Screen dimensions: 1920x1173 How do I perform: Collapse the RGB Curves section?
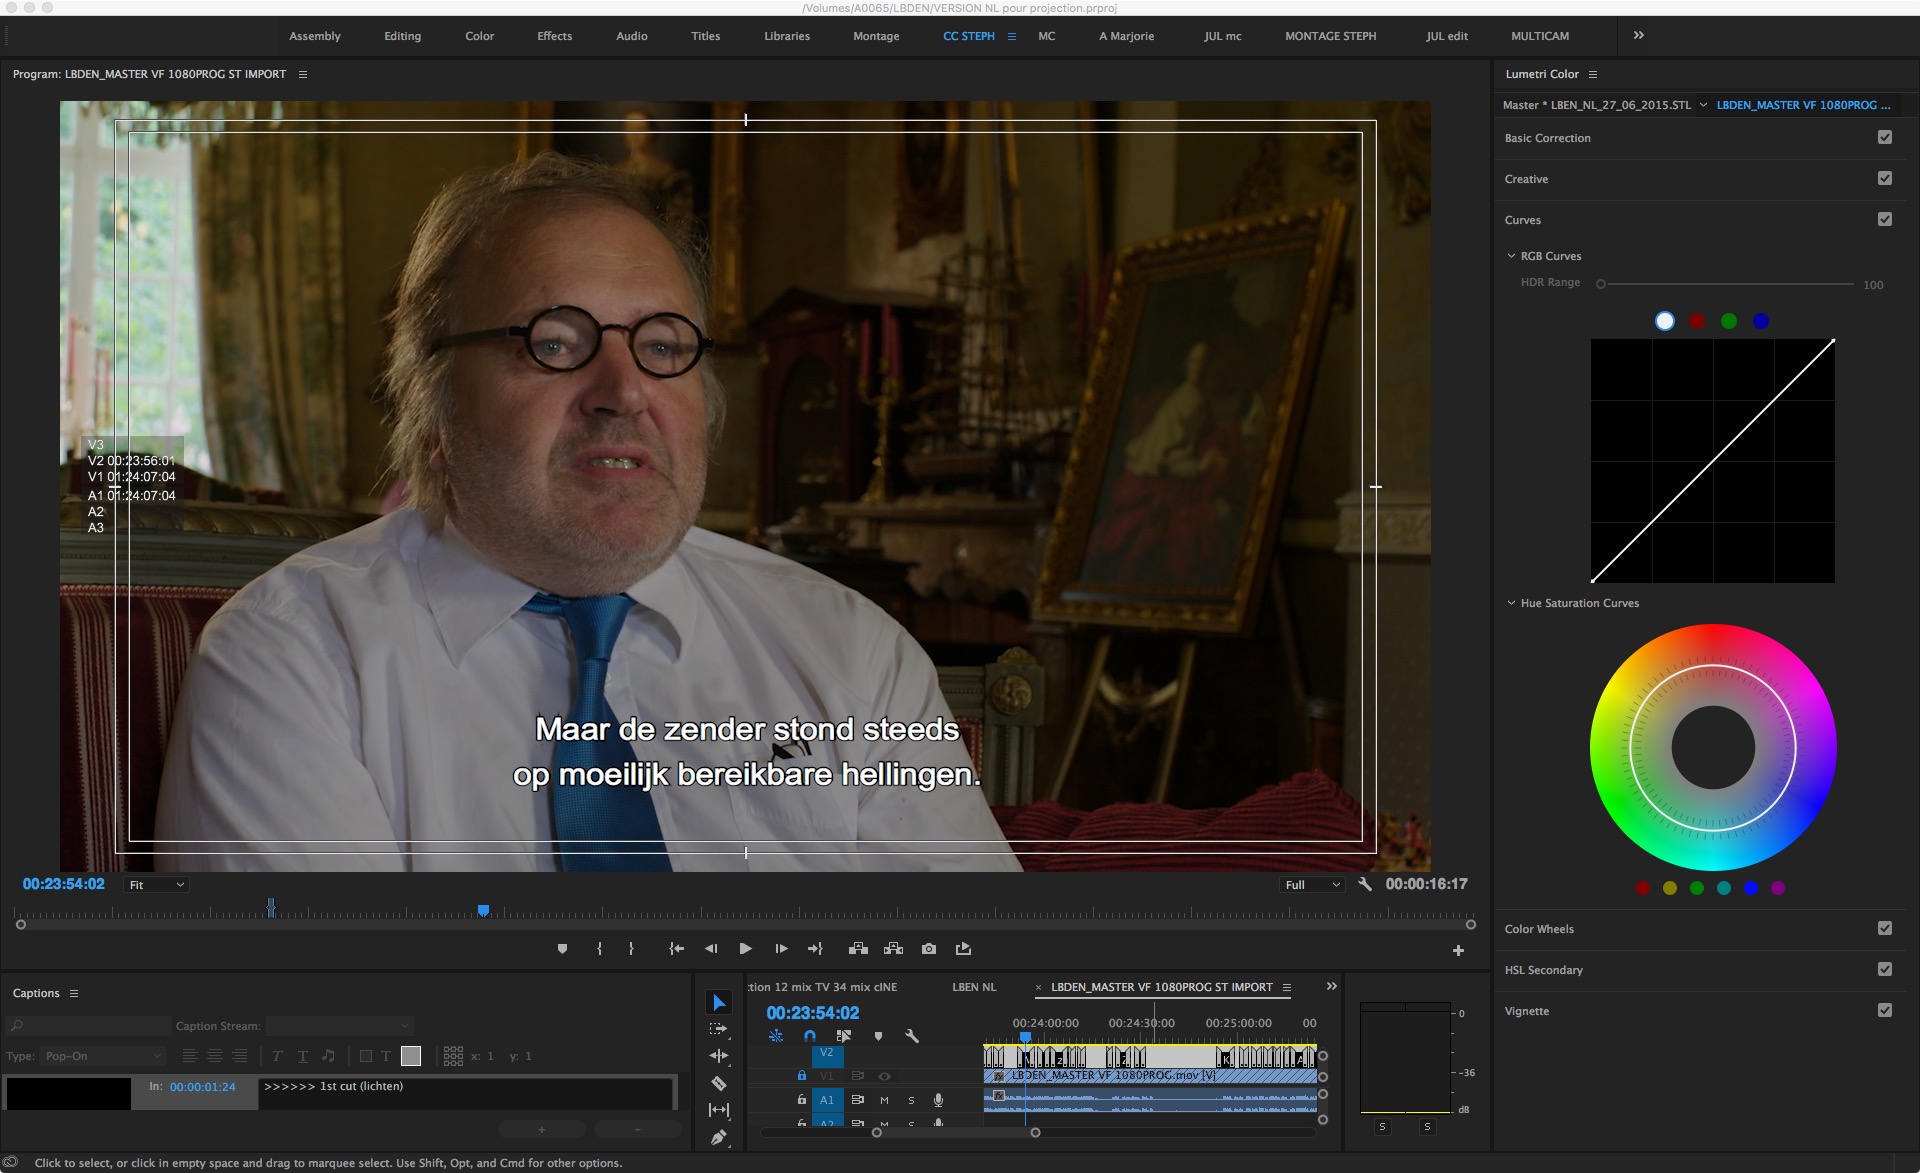pyautogui.click(x=1511, y=256)
